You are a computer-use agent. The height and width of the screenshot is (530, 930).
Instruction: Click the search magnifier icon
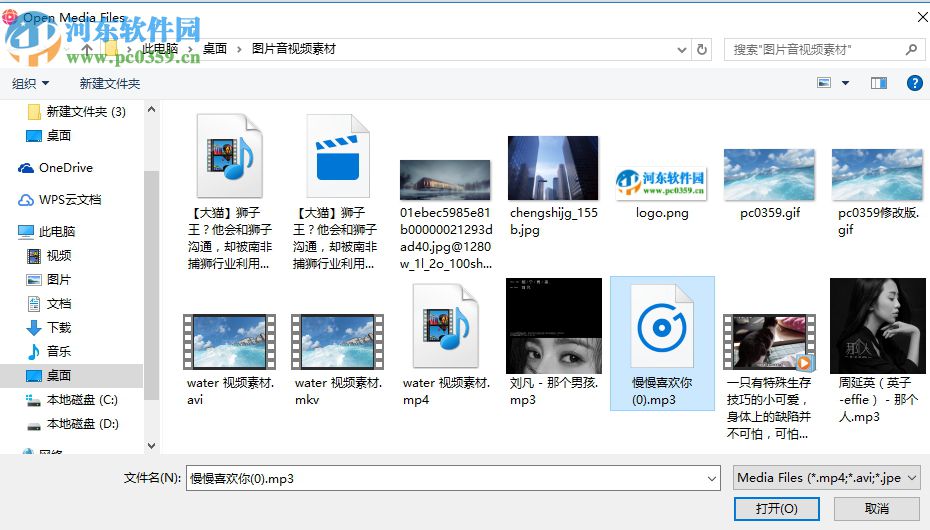click(x=911, y=49)
